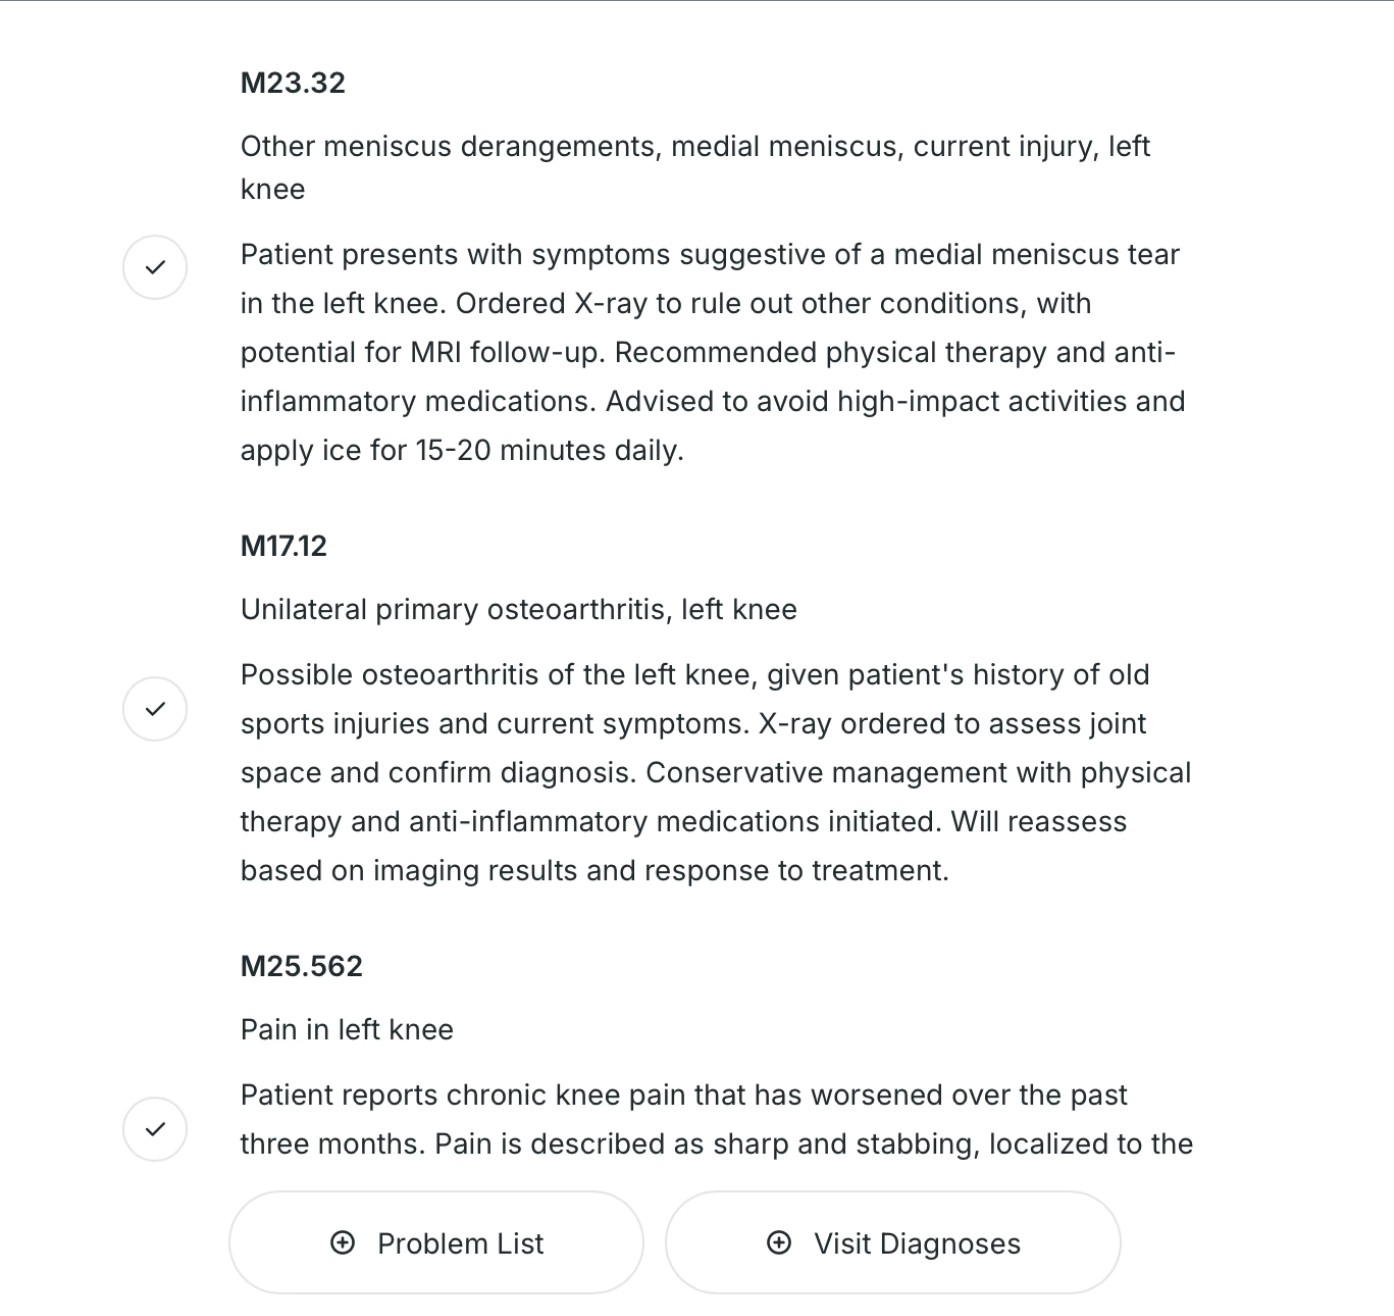Click 'MRI follow-up' in the meniscus note
This screenshot has height=1316, width=1394.
(507, 352)
